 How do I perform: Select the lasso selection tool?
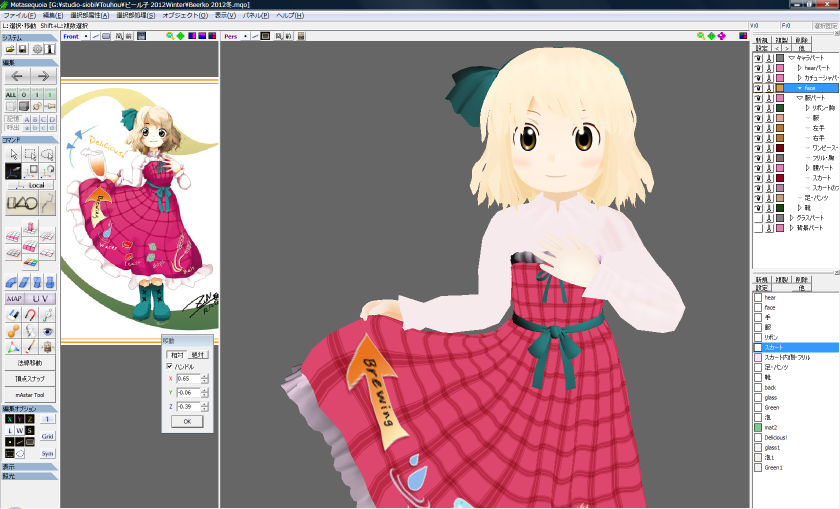[48, 155]
